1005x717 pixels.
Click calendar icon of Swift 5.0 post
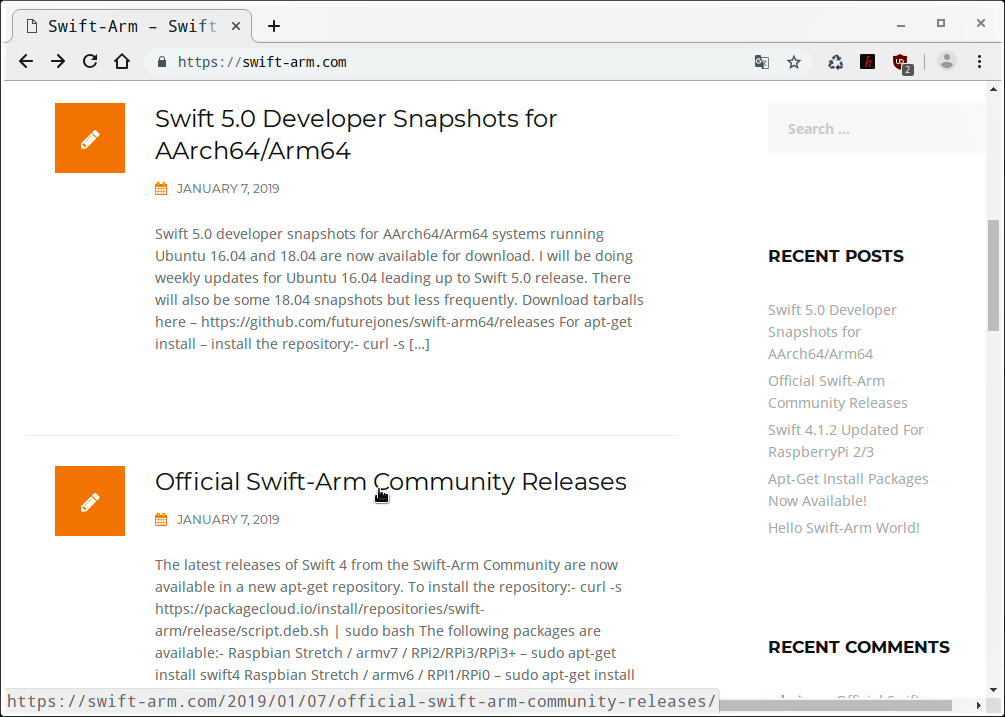click(161, 188)
